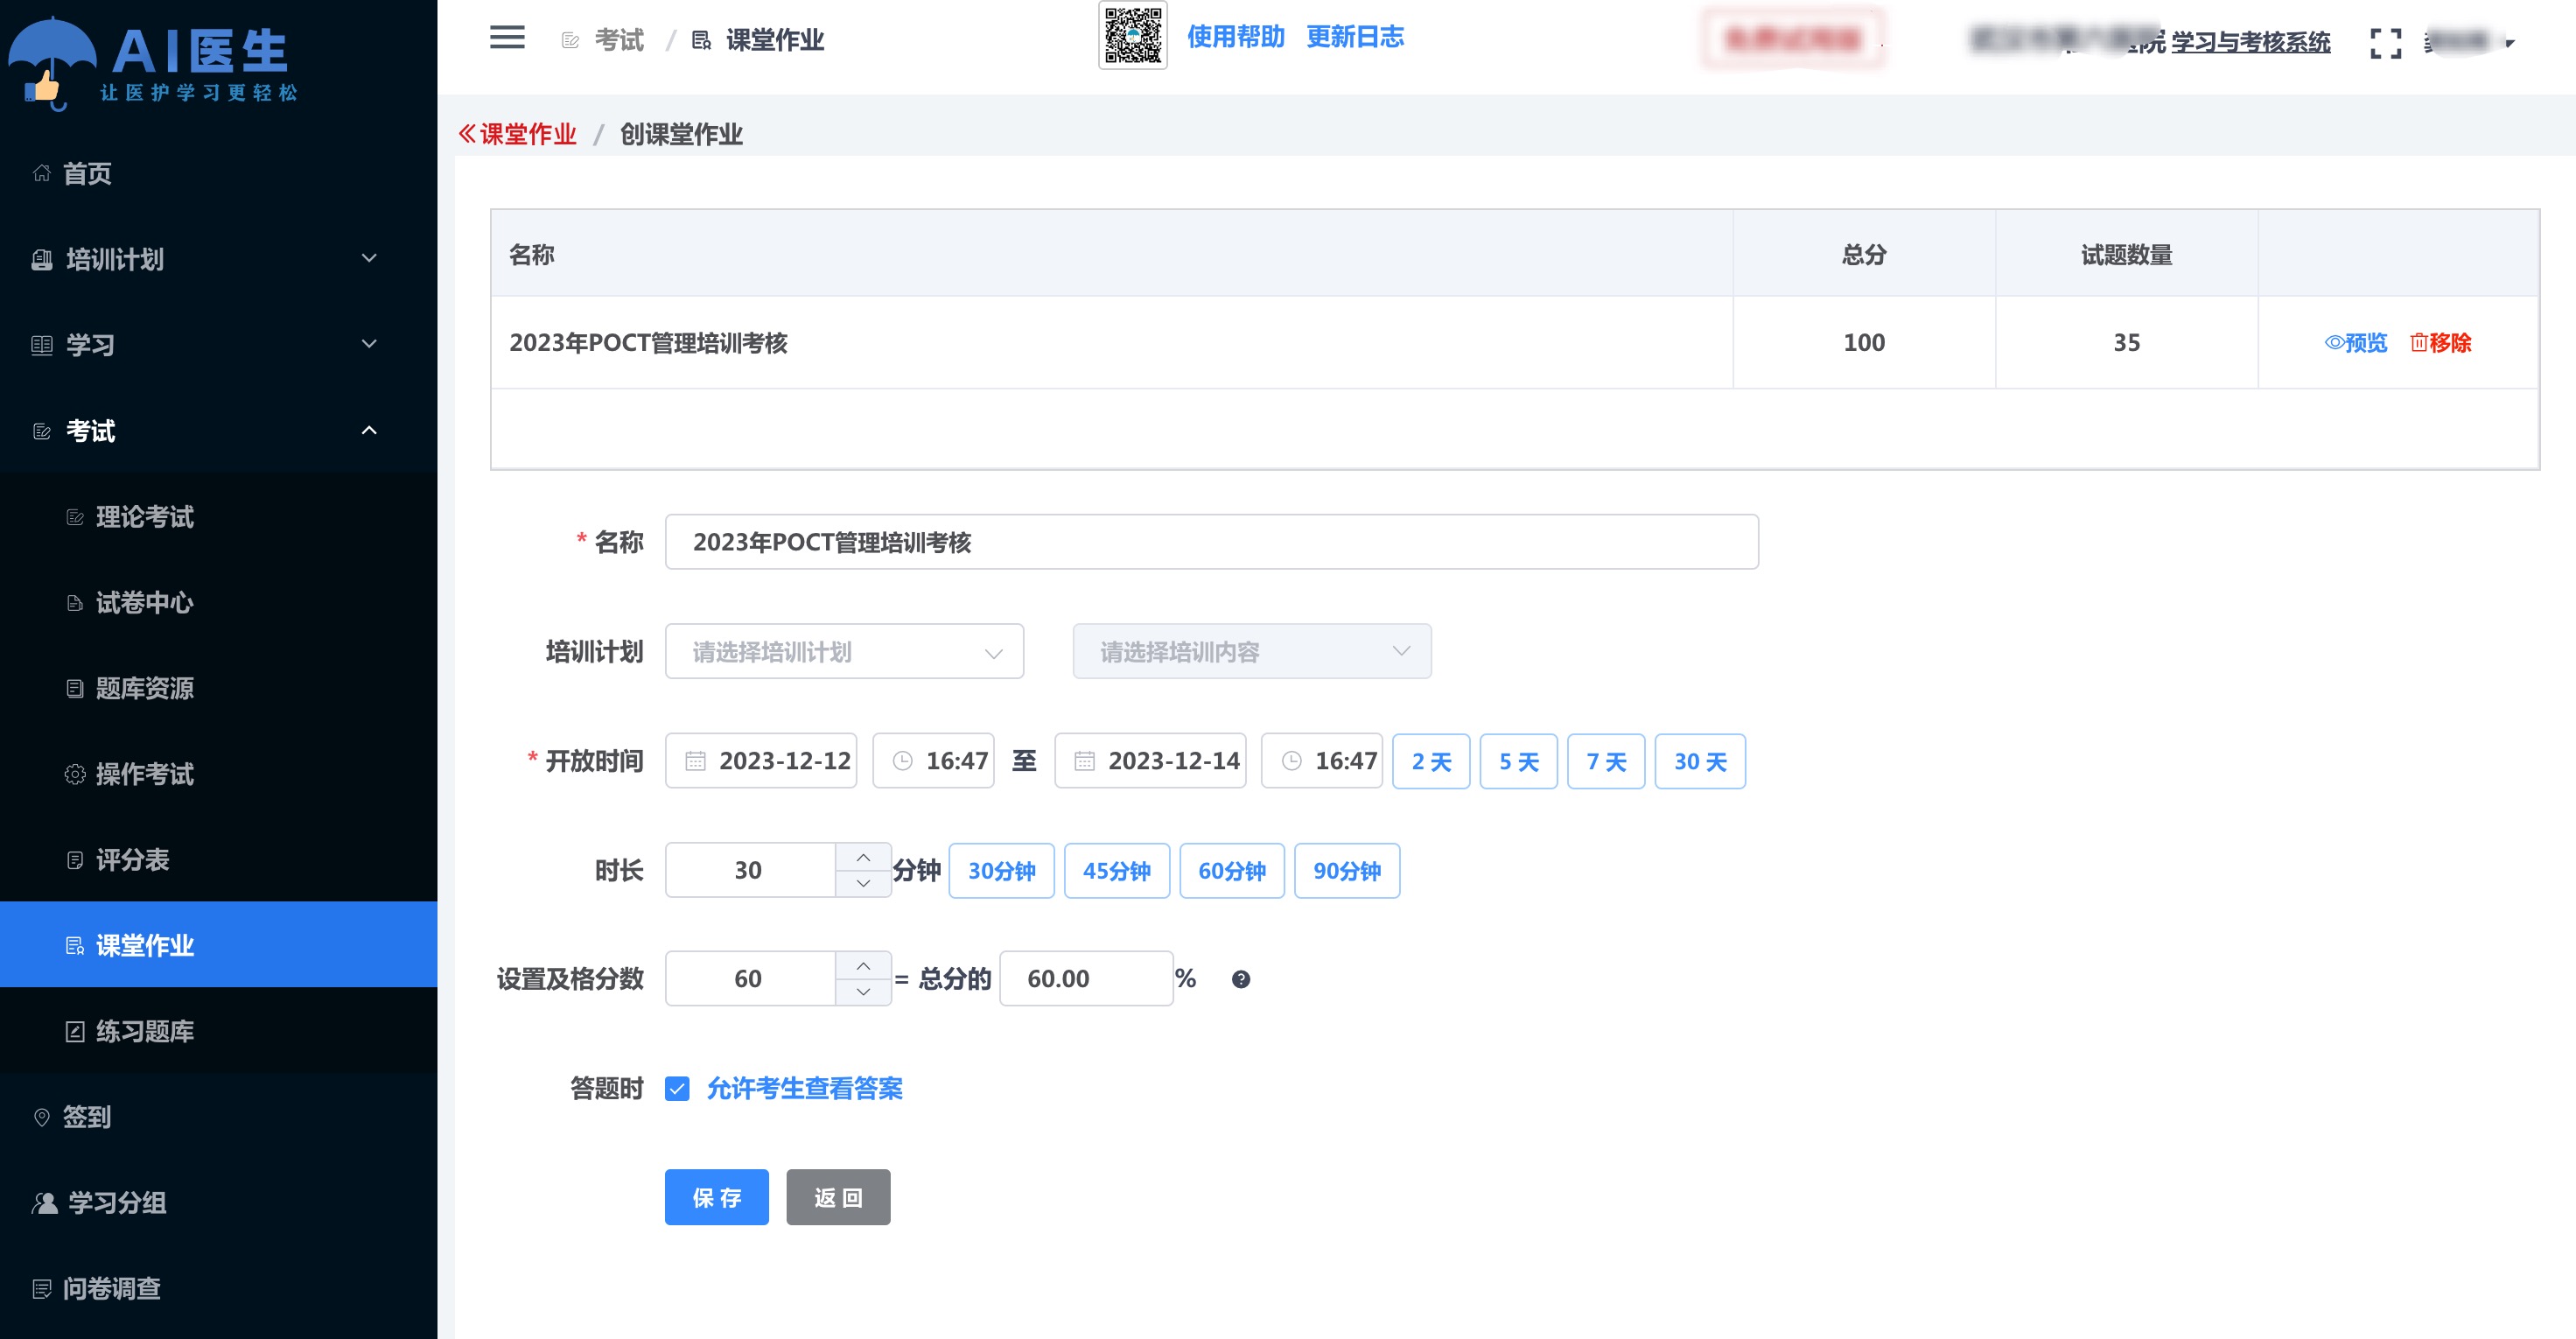The height and width of the screenshot is (1339, 2576).
Task: Open the user account dropdown arrow
Action: pos(2509,43)
